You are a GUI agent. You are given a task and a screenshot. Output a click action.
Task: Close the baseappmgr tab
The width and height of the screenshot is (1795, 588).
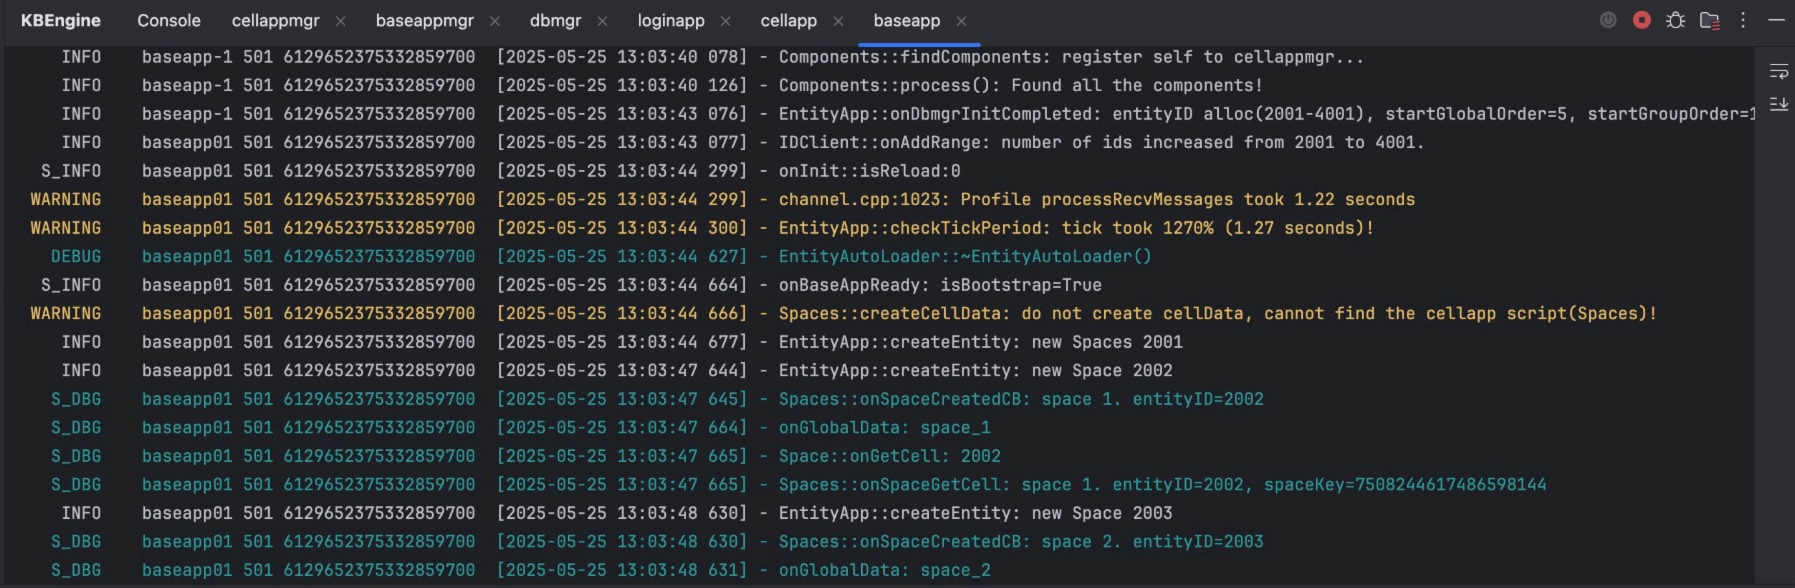(x=495, y=21)
